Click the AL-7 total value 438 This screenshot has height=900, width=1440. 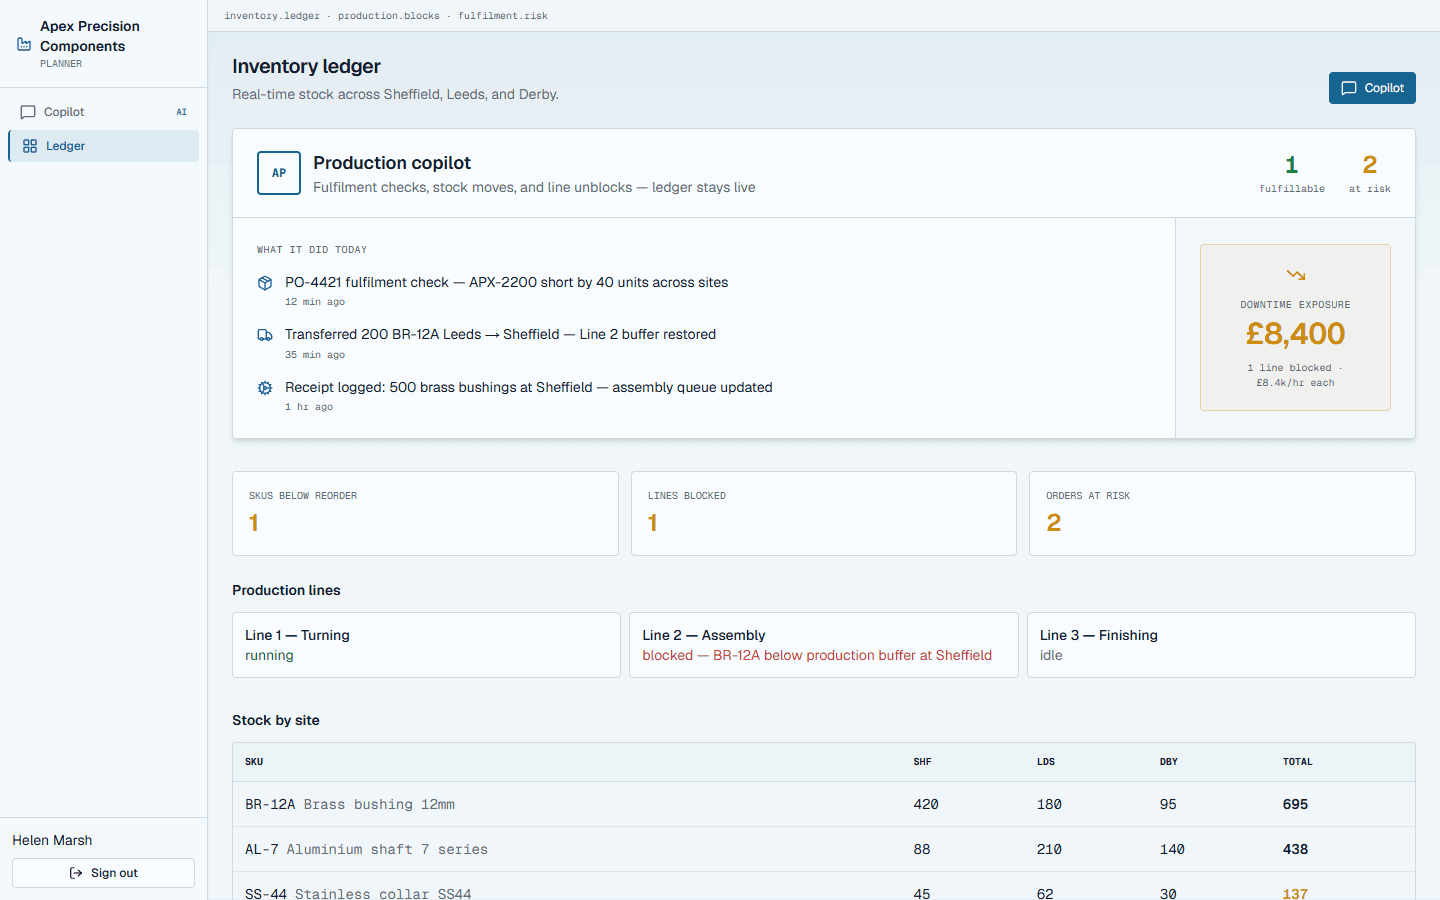pos(1295,849)
